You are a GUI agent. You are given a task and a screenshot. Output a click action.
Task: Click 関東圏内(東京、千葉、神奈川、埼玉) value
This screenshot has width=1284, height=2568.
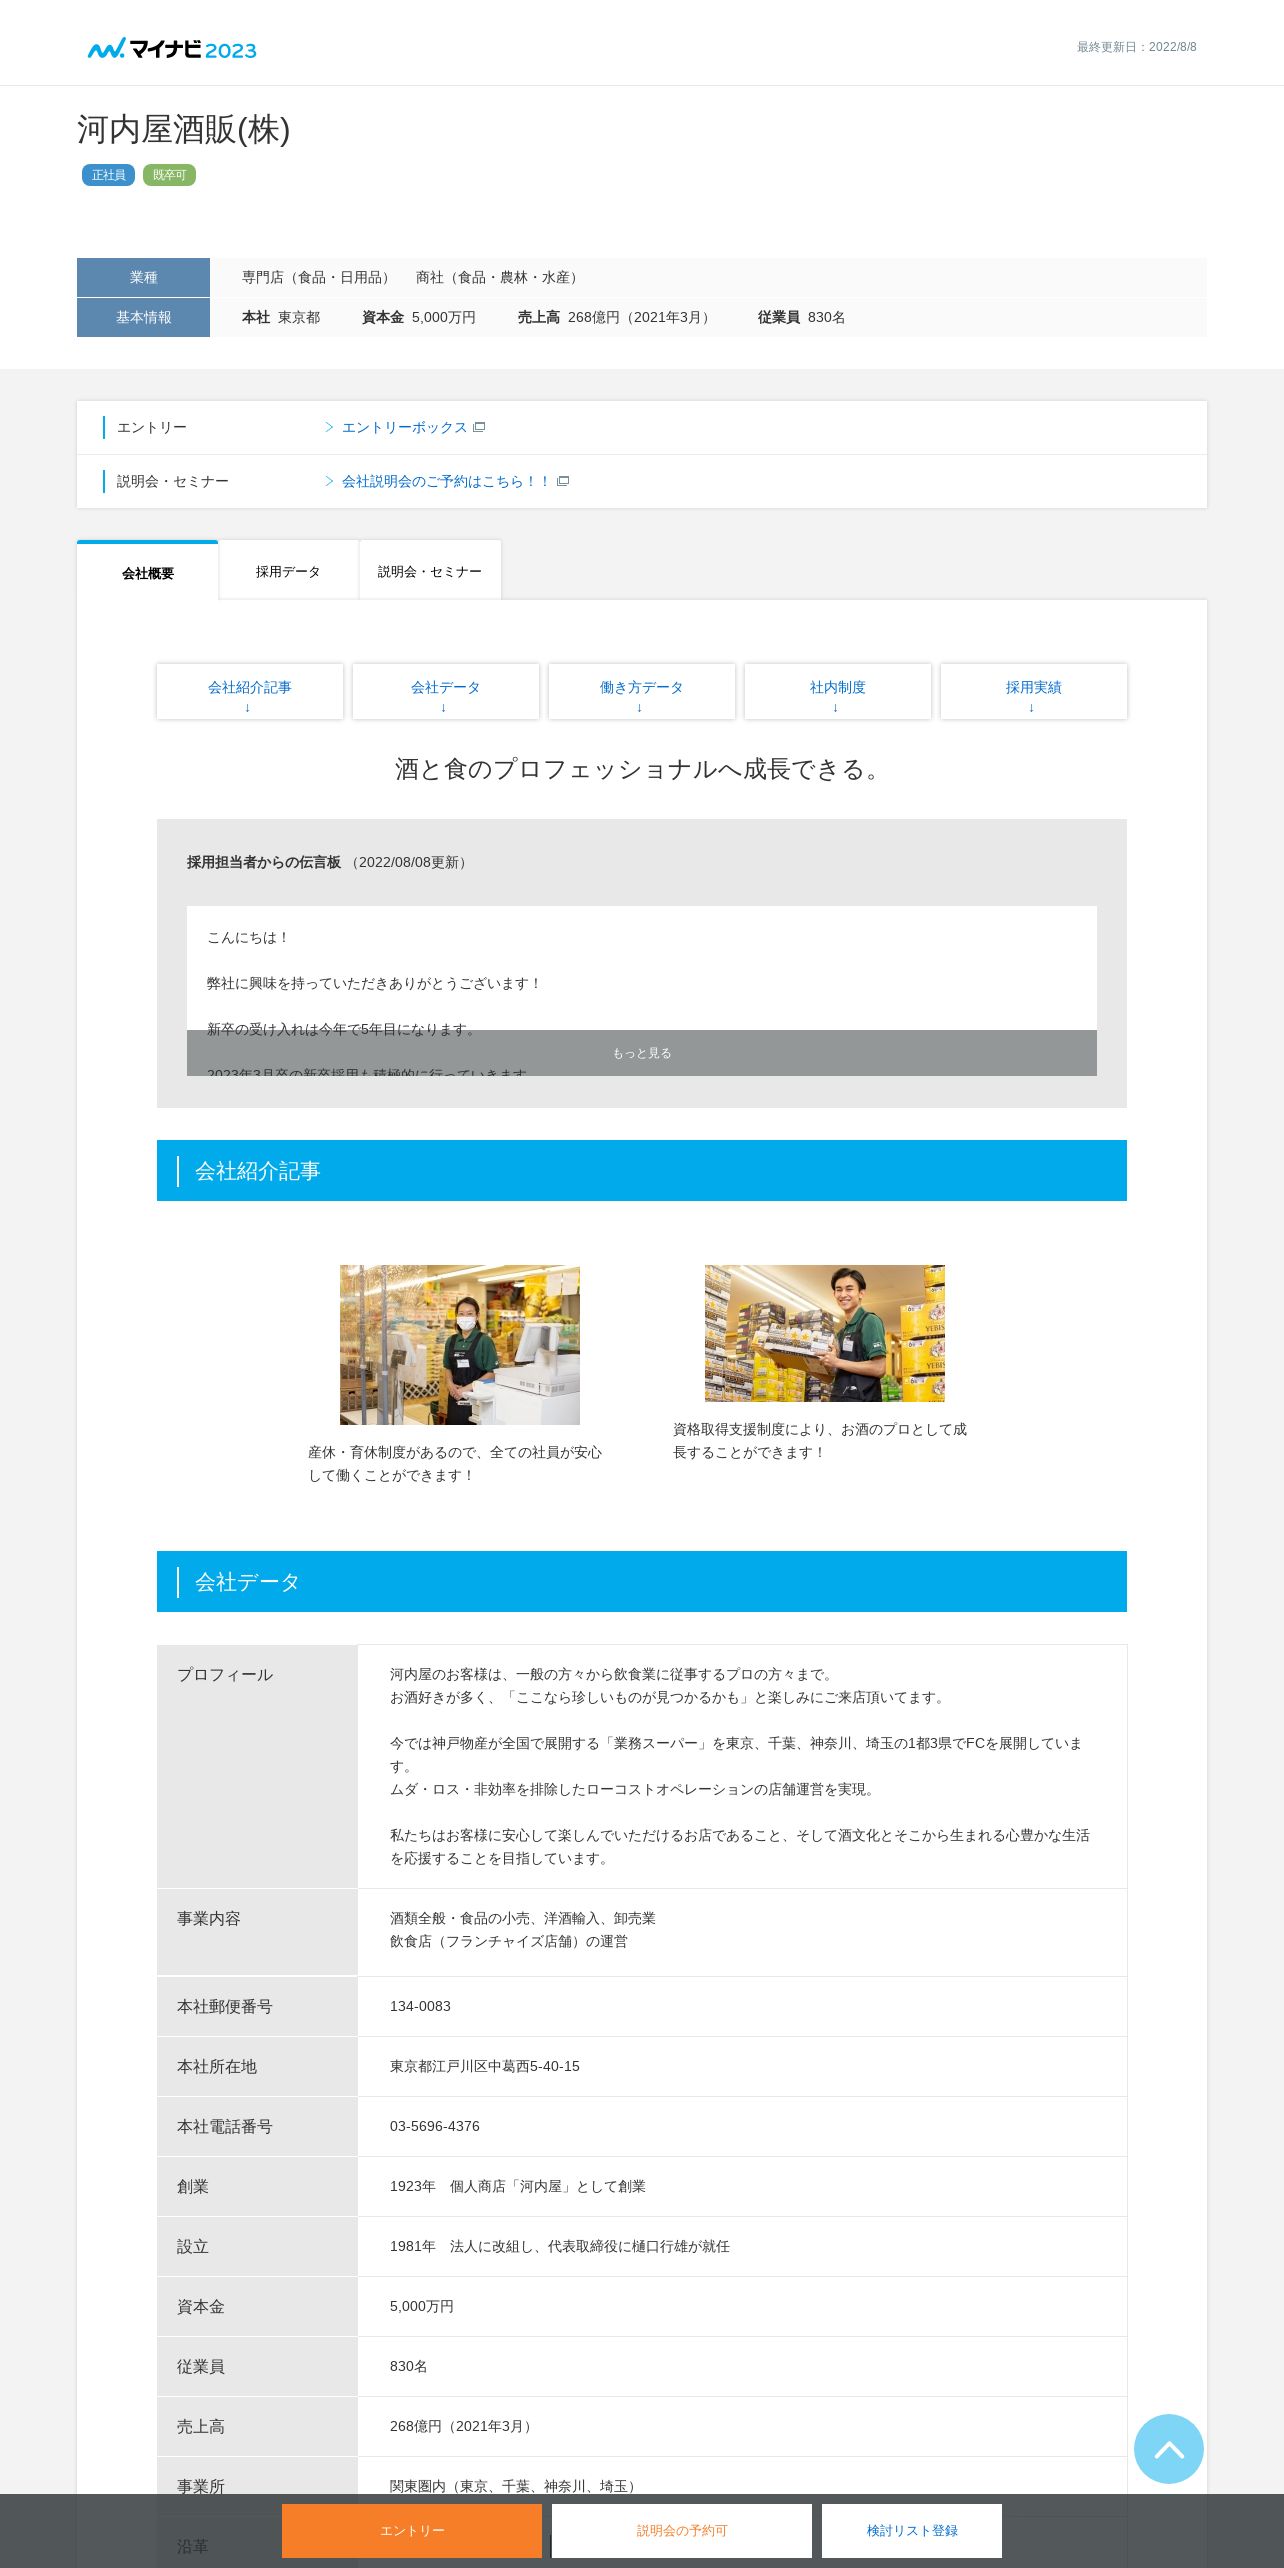point(515,2486)
